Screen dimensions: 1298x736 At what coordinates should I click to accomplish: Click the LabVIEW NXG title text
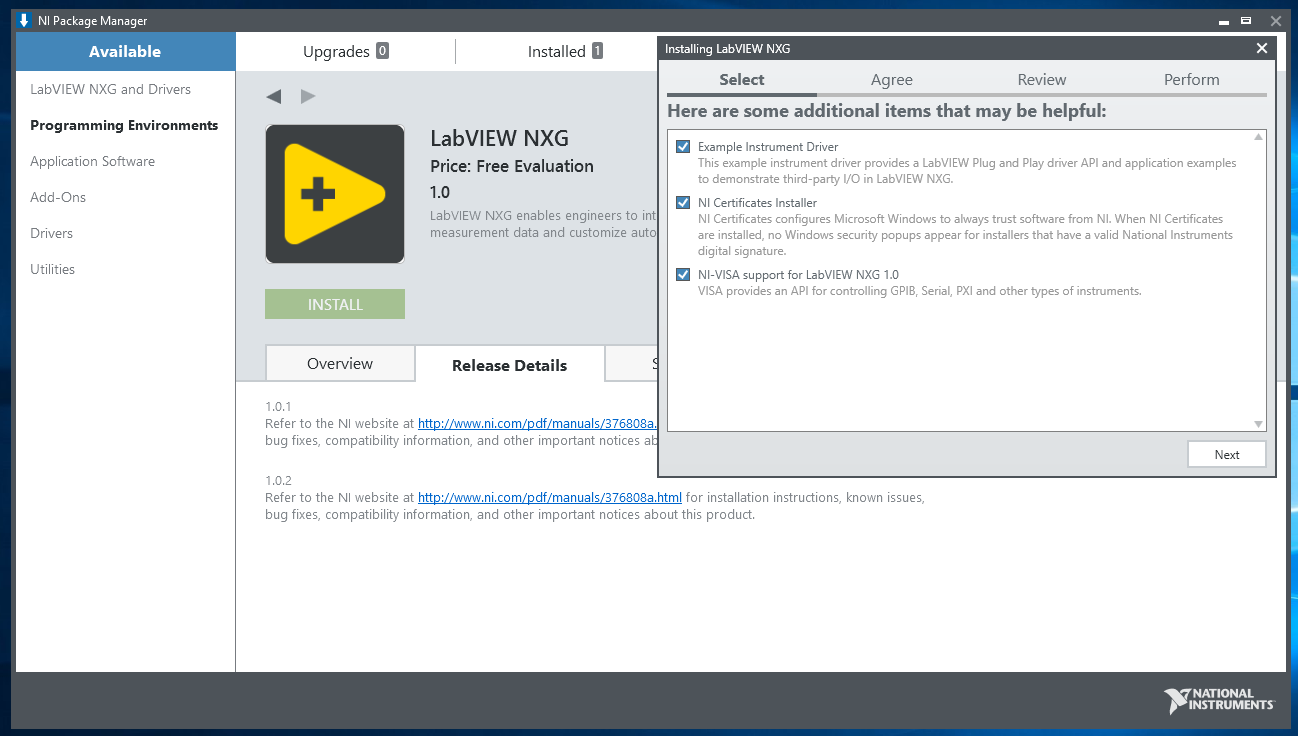pyautogui.click(x=499, y=138)
